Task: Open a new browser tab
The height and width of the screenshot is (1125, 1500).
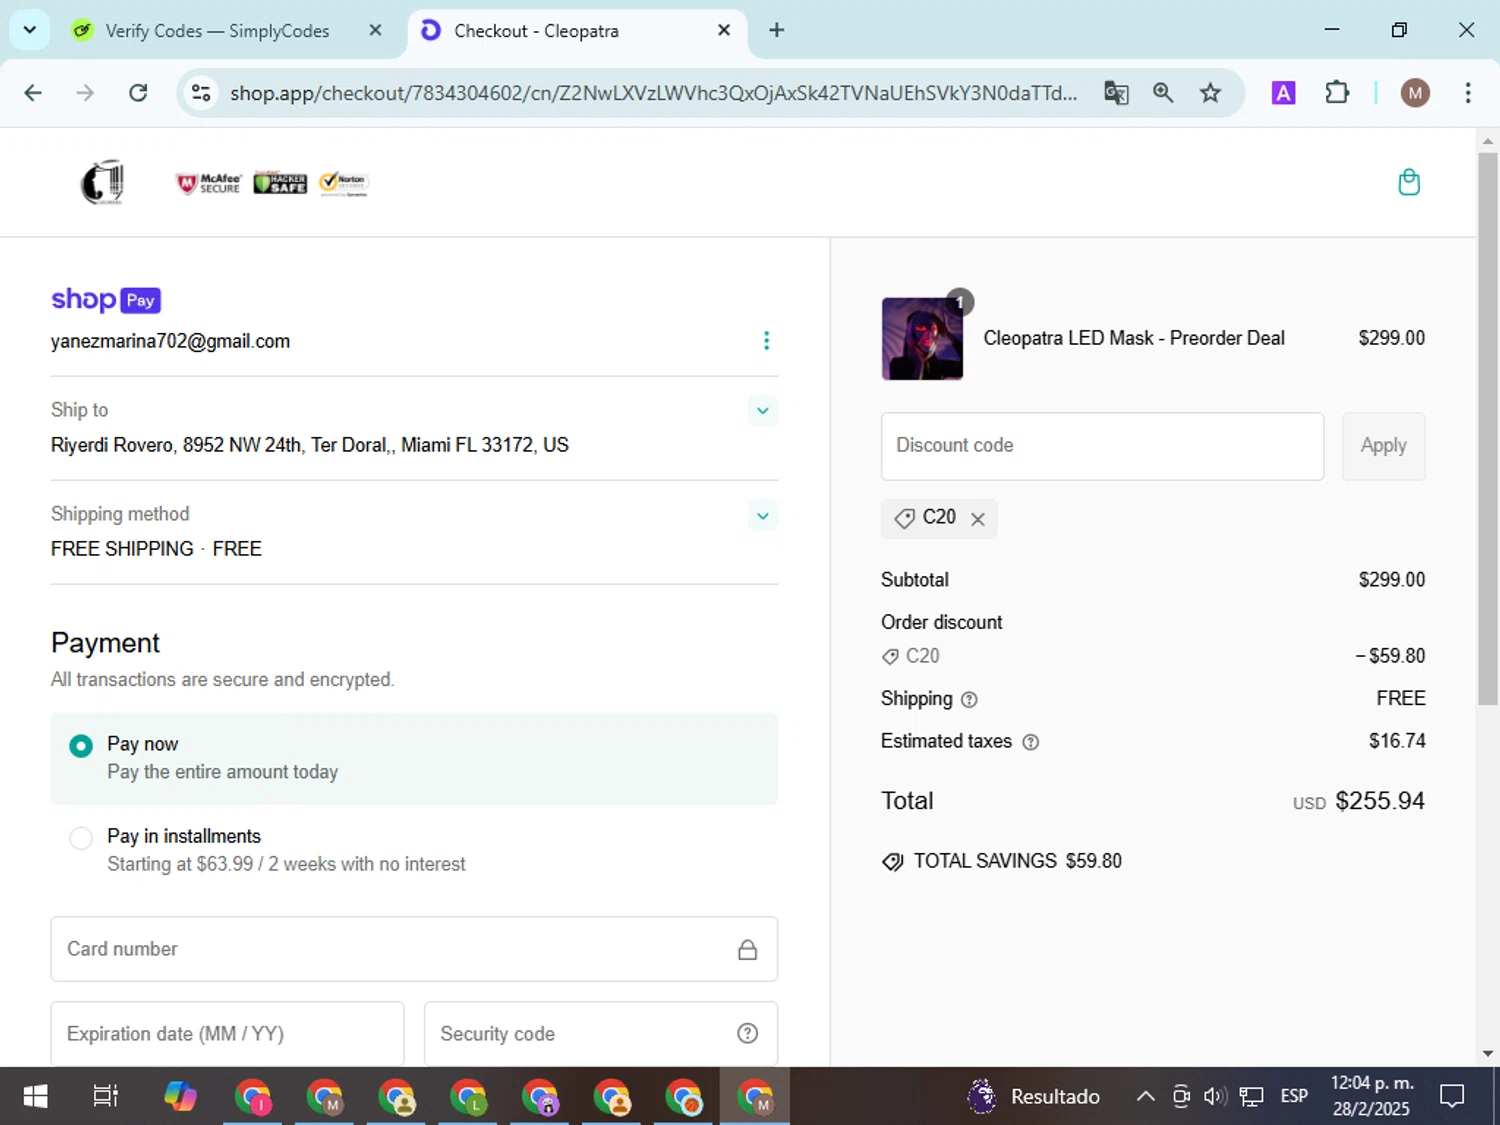Action: (x=776, y=30)
